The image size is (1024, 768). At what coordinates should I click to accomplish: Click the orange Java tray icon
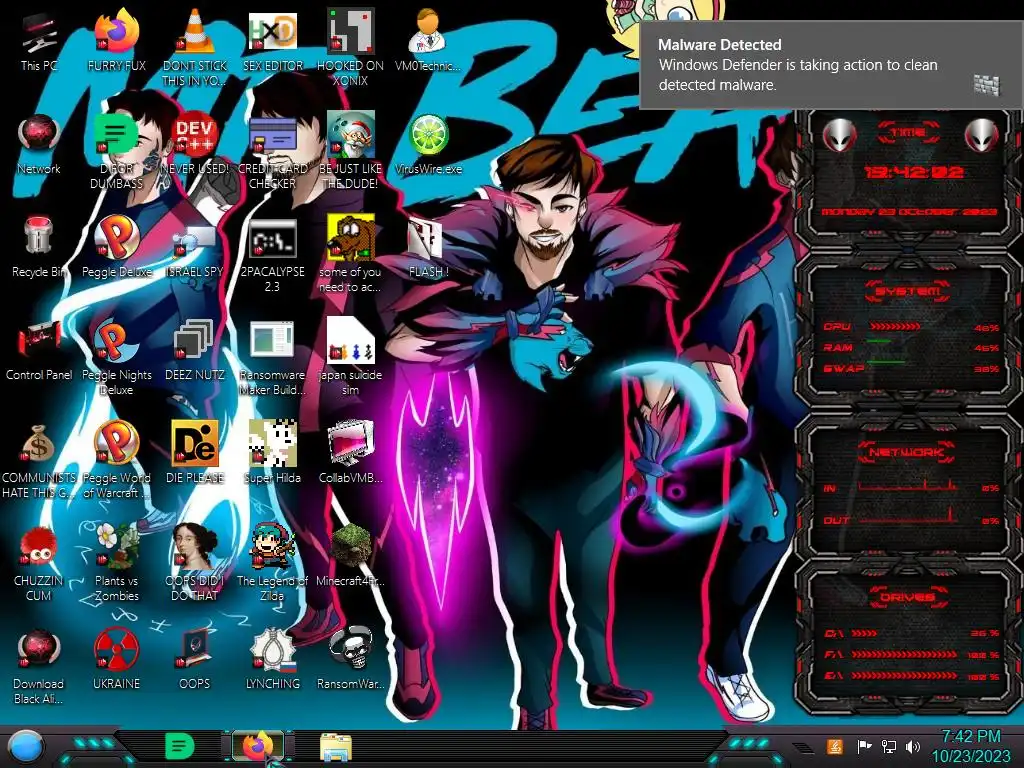click(x=835, y=746)
